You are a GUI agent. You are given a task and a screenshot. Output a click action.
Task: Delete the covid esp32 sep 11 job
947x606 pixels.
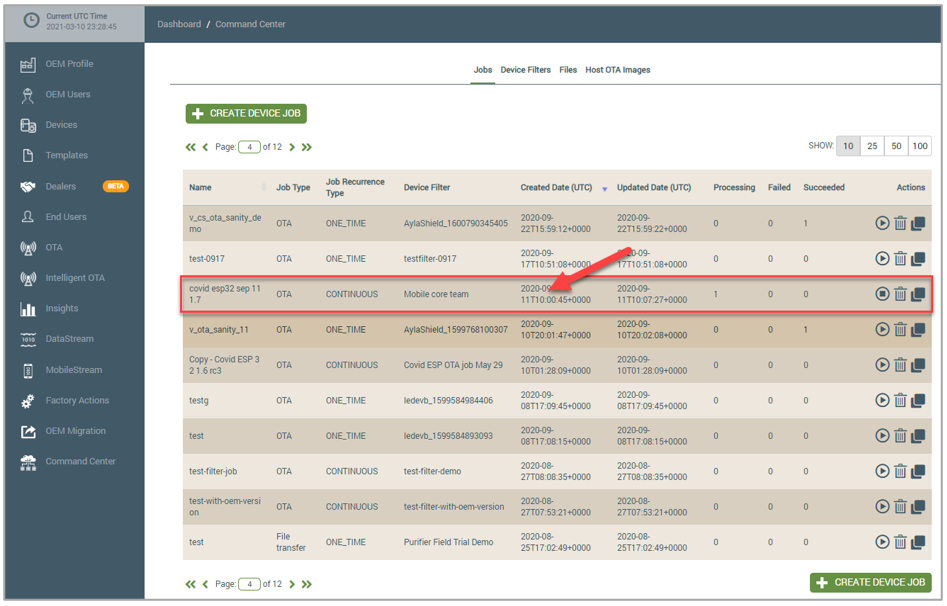tap(900, 294)
